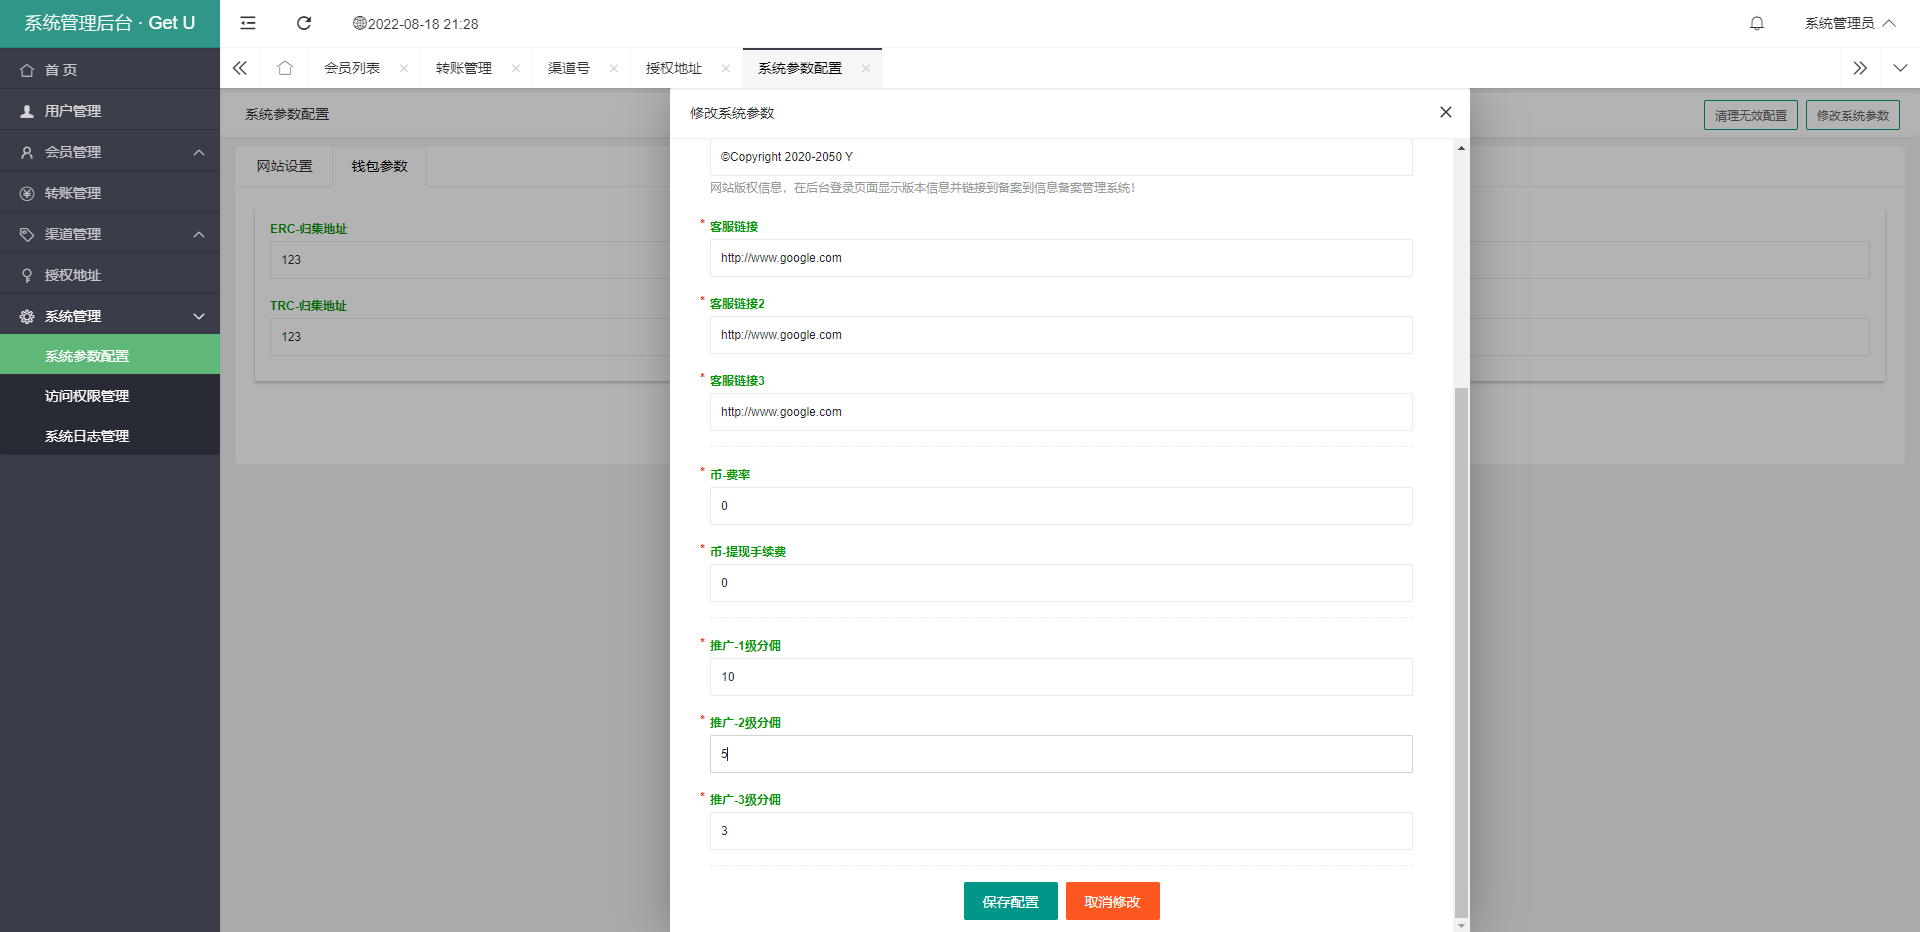
Task: Switch to the 网站设置 tab
Action: tap(283, 165)
